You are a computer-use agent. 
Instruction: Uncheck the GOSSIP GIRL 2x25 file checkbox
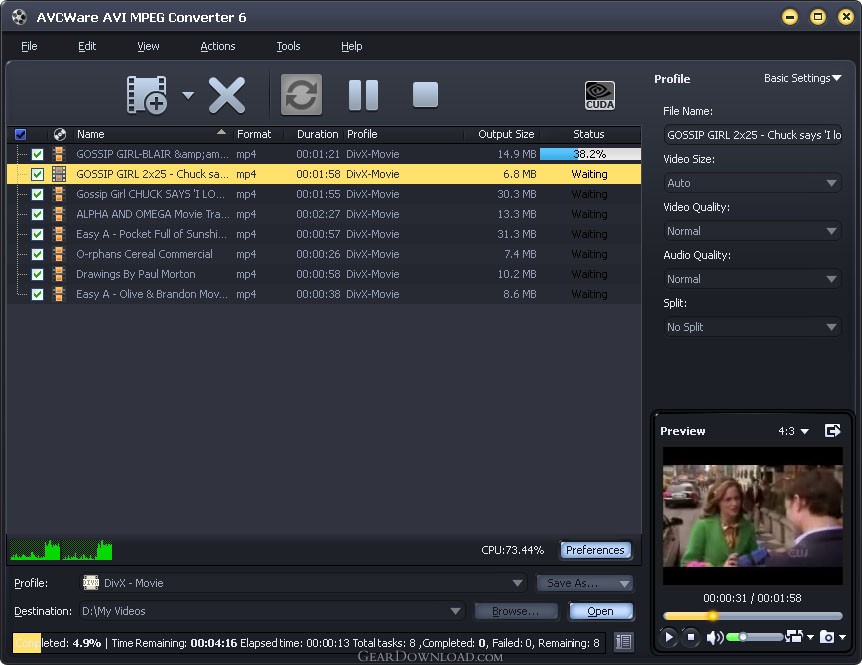point(37,174)
